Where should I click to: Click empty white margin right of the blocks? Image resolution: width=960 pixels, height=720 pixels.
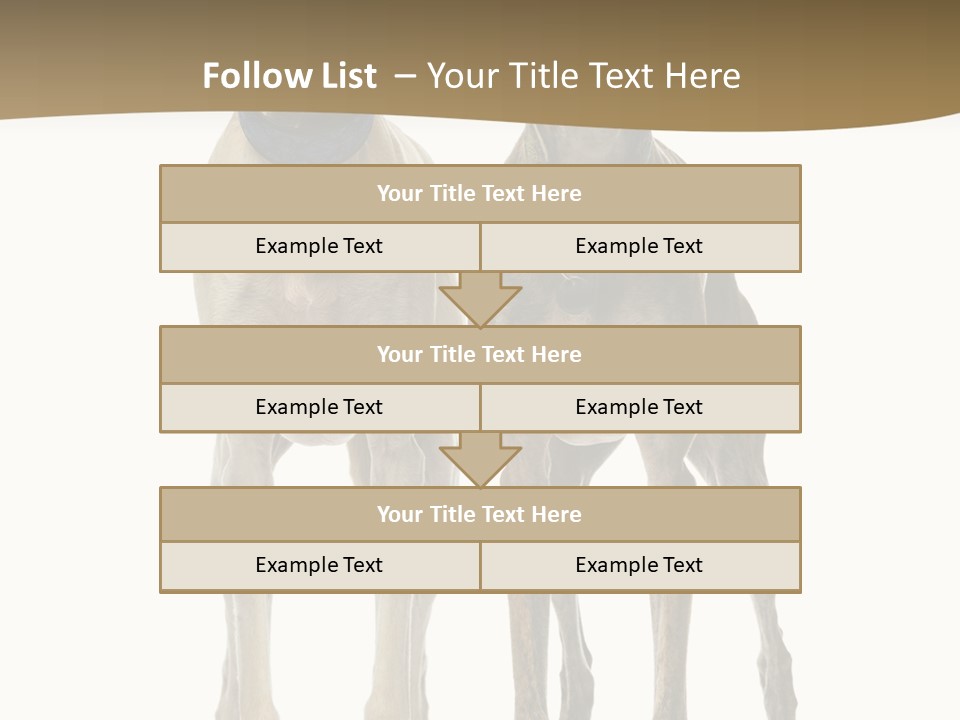(x=880, y=400)
